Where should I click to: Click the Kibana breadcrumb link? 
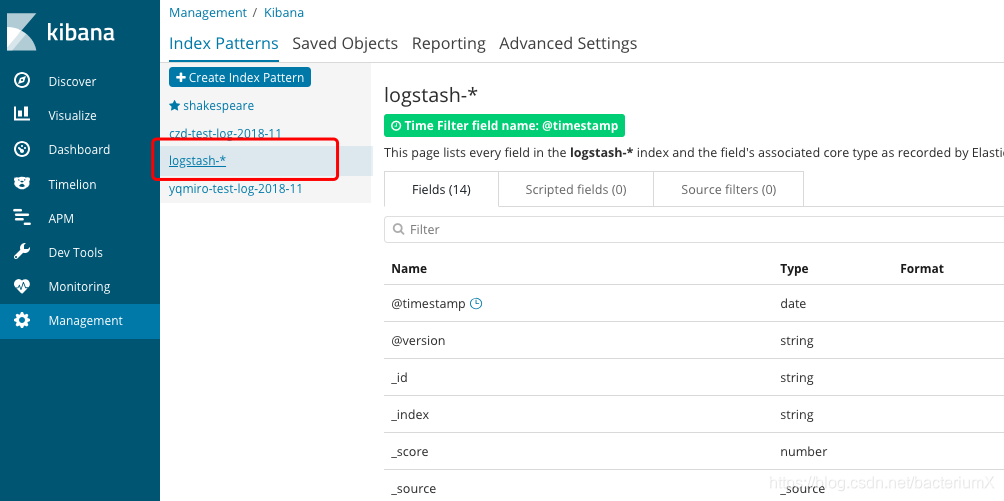click(x=284, y=12)
